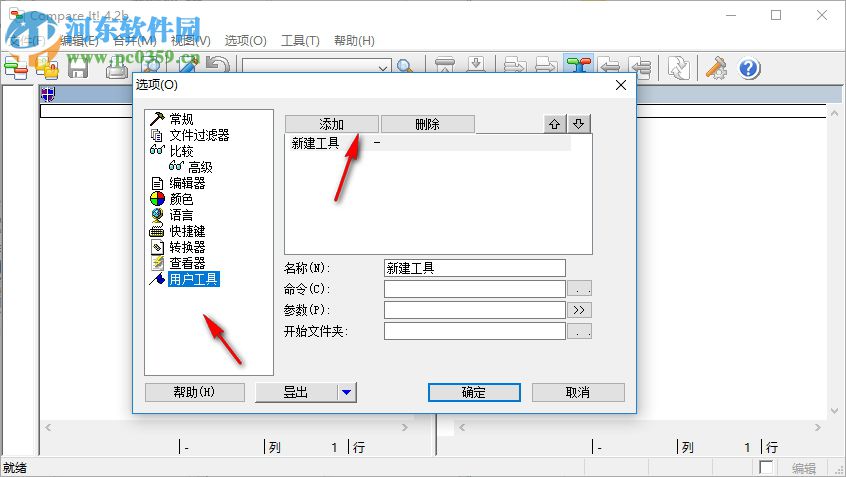Open the 选项(O) menu

[x=245, y=40]
